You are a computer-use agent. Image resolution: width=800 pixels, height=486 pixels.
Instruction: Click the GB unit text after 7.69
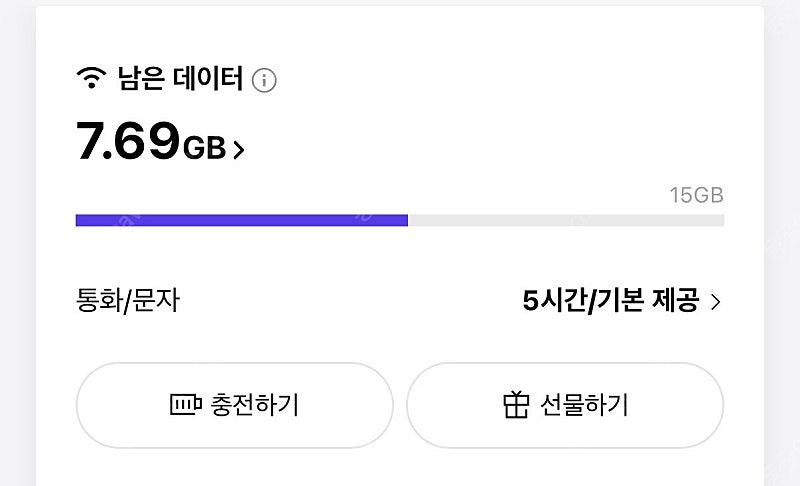(204, 148)
